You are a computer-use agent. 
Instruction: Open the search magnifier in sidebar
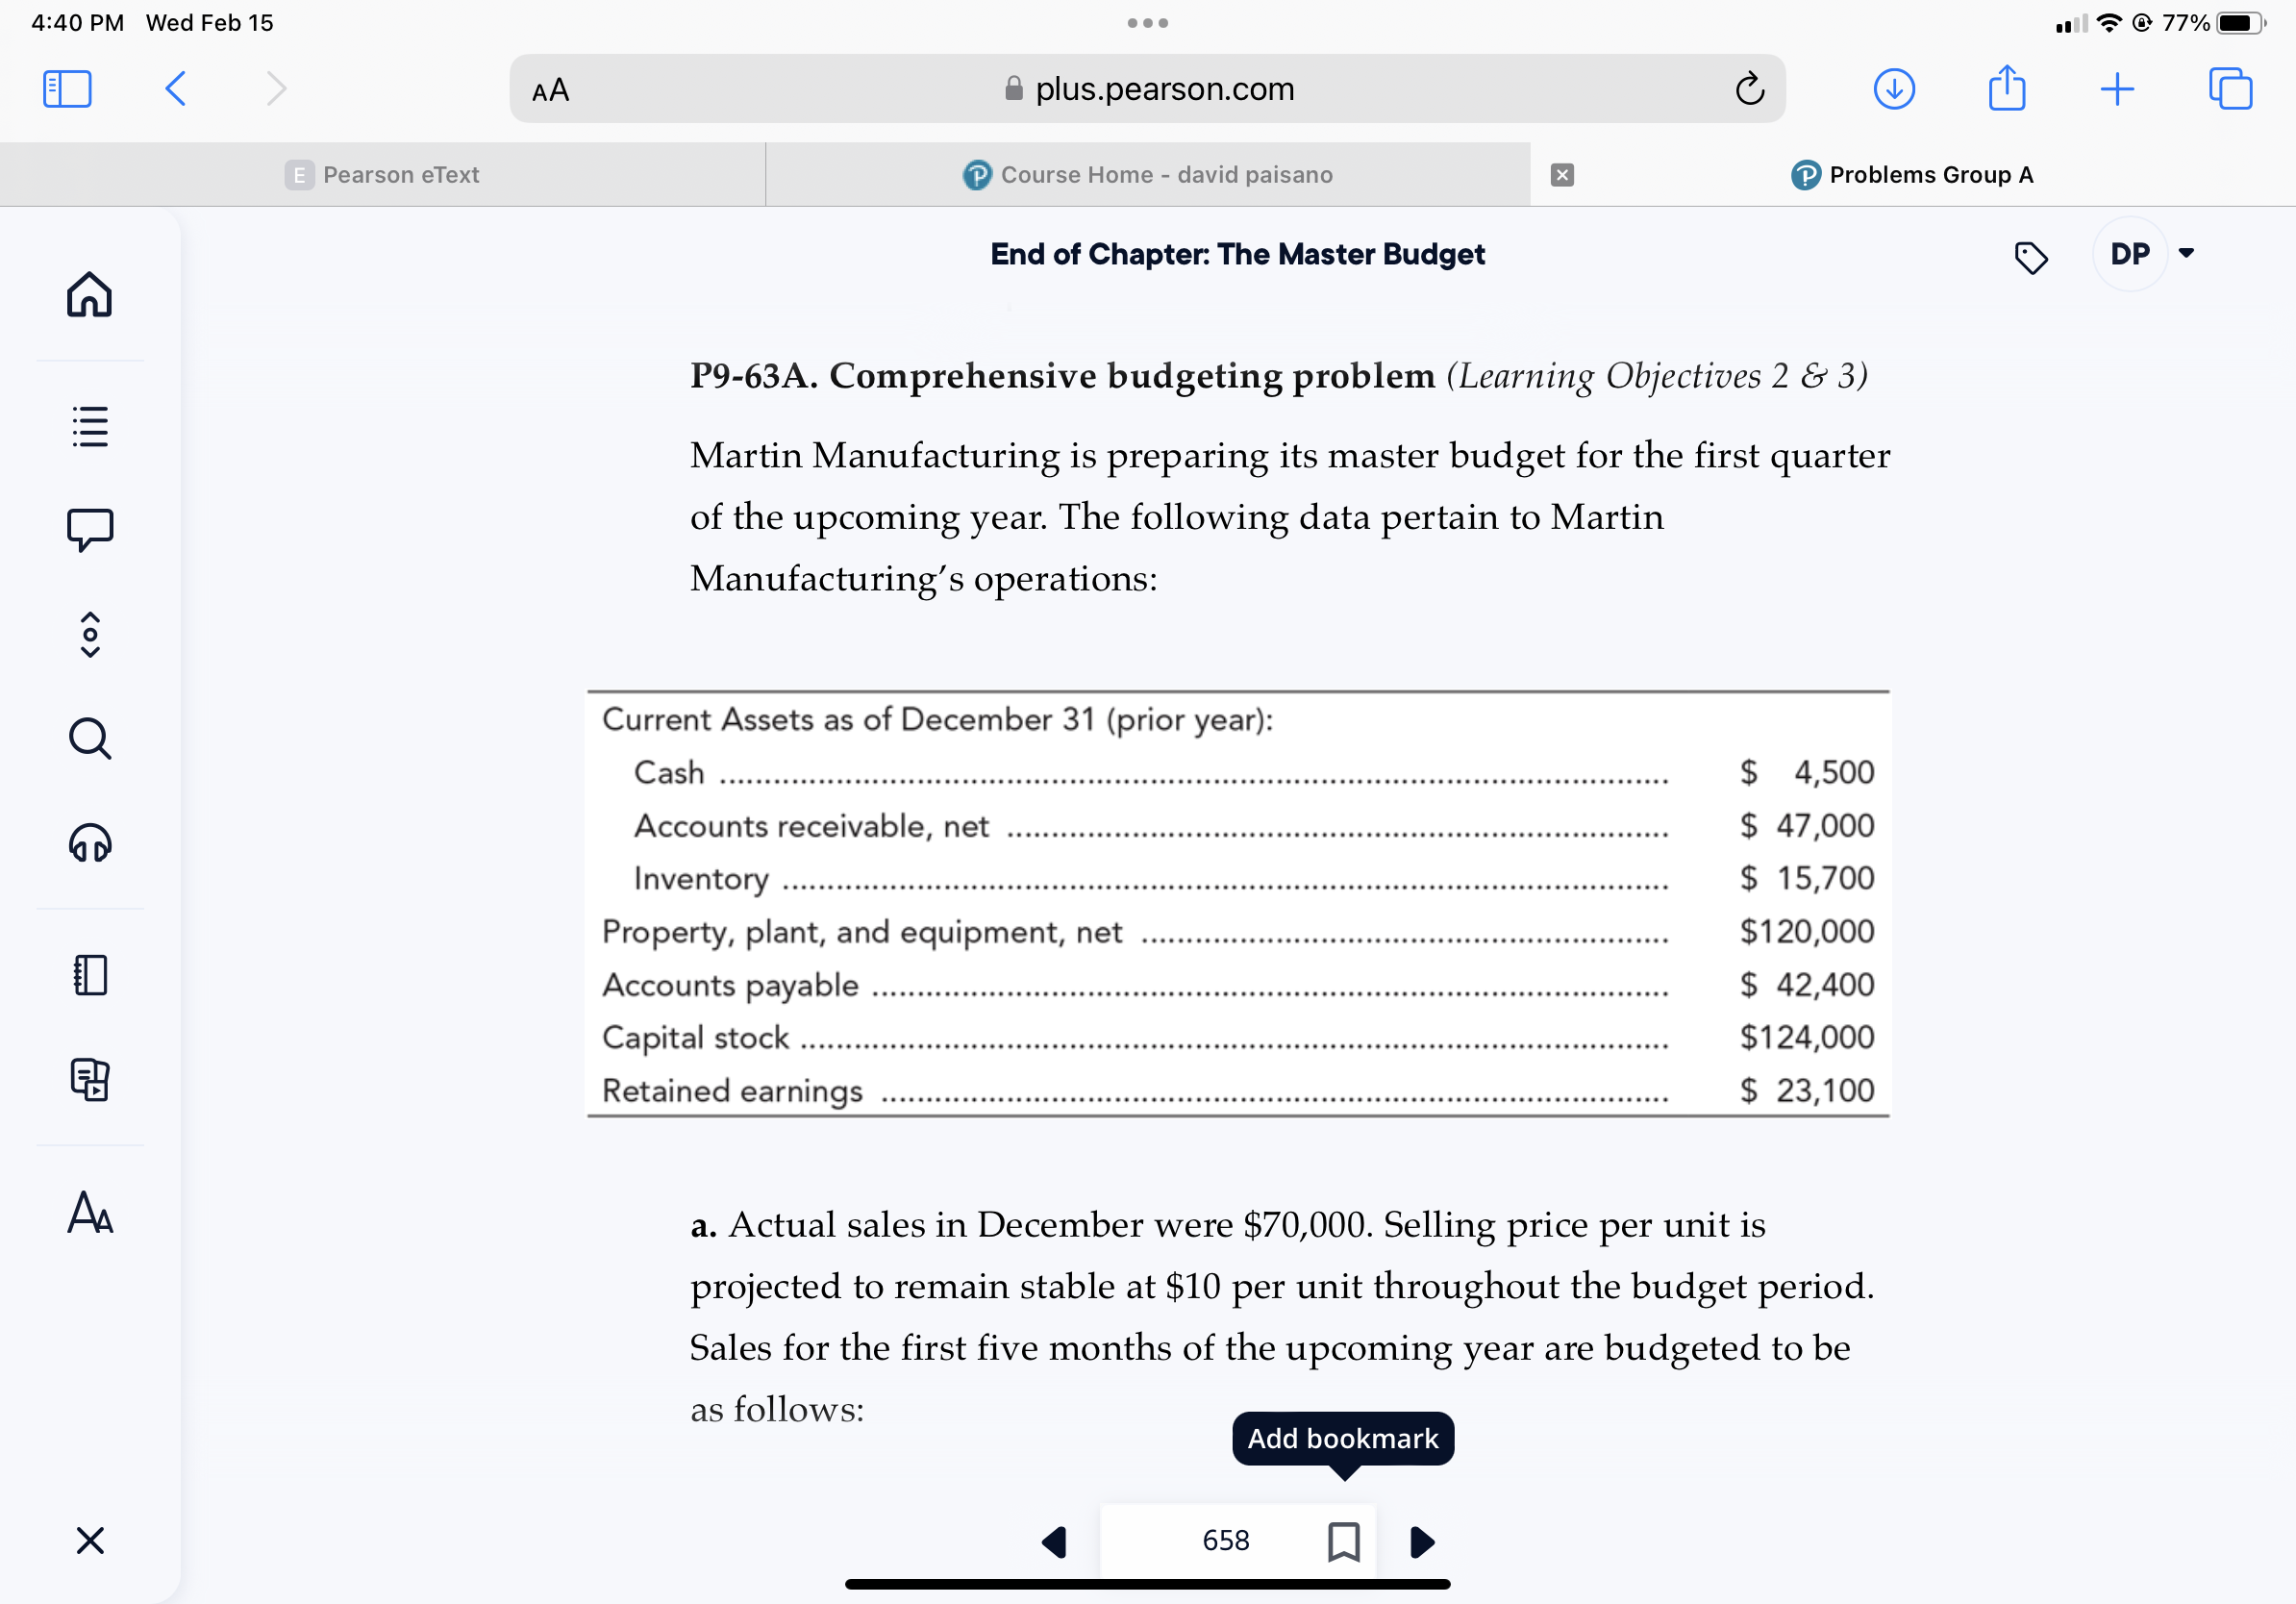[90, 739]
